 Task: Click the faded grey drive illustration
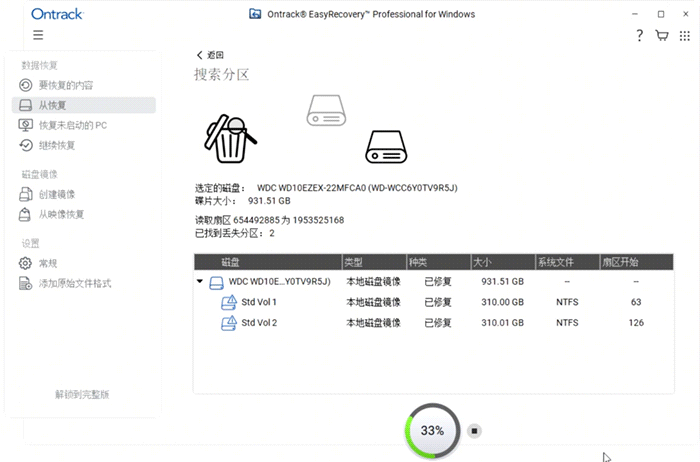326,110
